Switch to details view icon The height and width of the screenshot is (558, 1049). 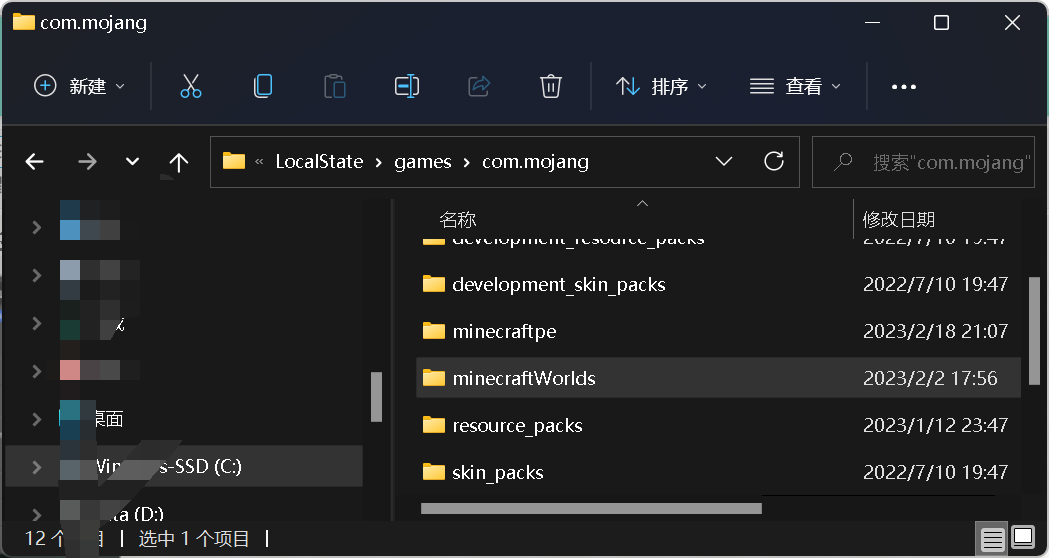pos(993,538)
